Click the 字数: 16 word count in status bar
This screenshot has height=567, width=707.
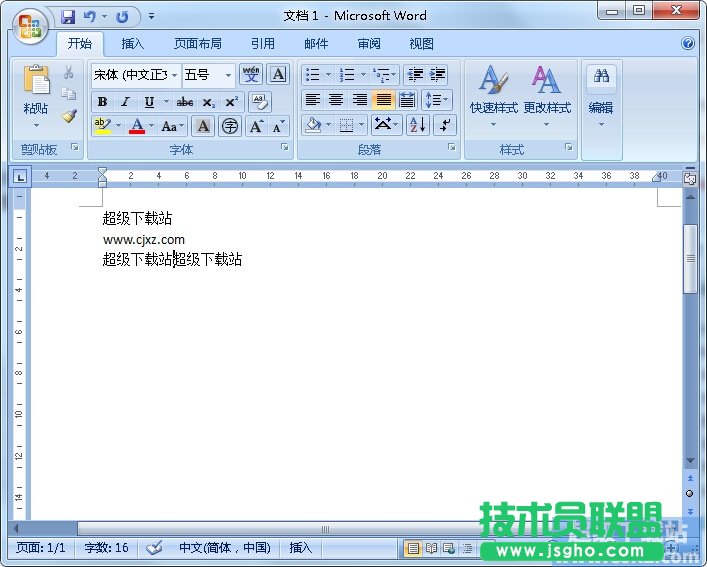pos(106,548)
